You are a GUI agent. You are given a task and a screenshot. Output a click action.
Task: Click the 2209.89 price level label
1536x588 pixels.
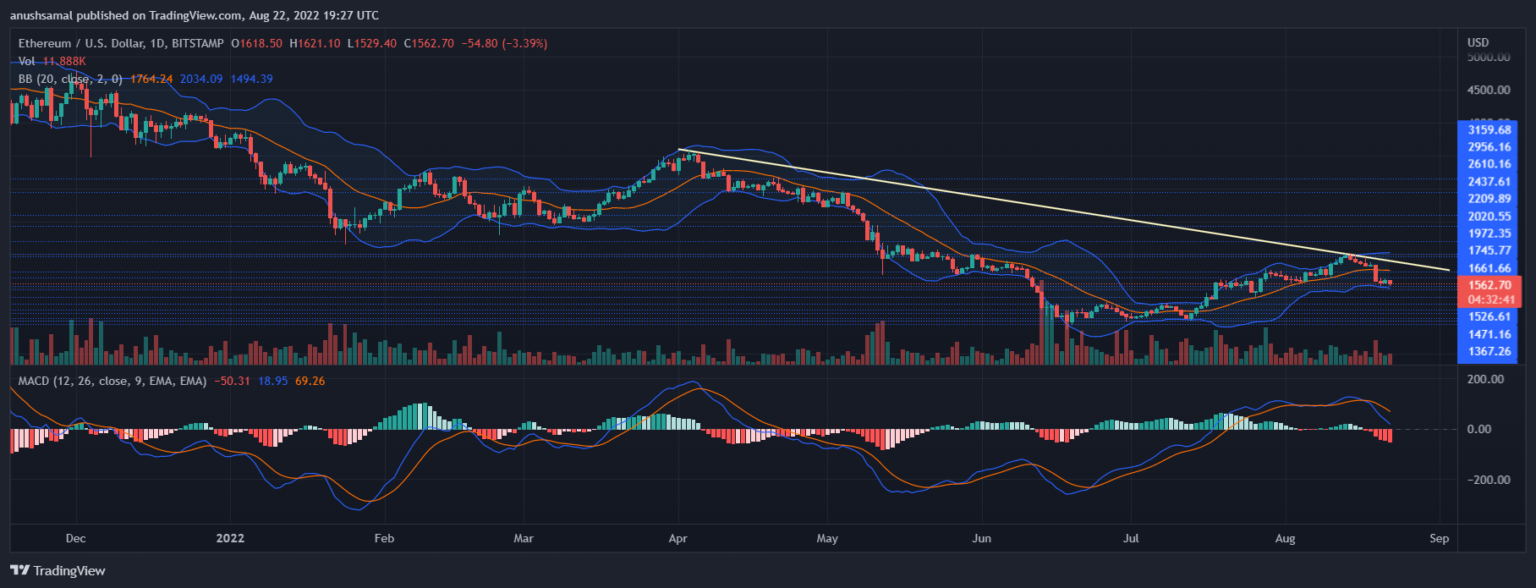click(x=1489, y=198)
